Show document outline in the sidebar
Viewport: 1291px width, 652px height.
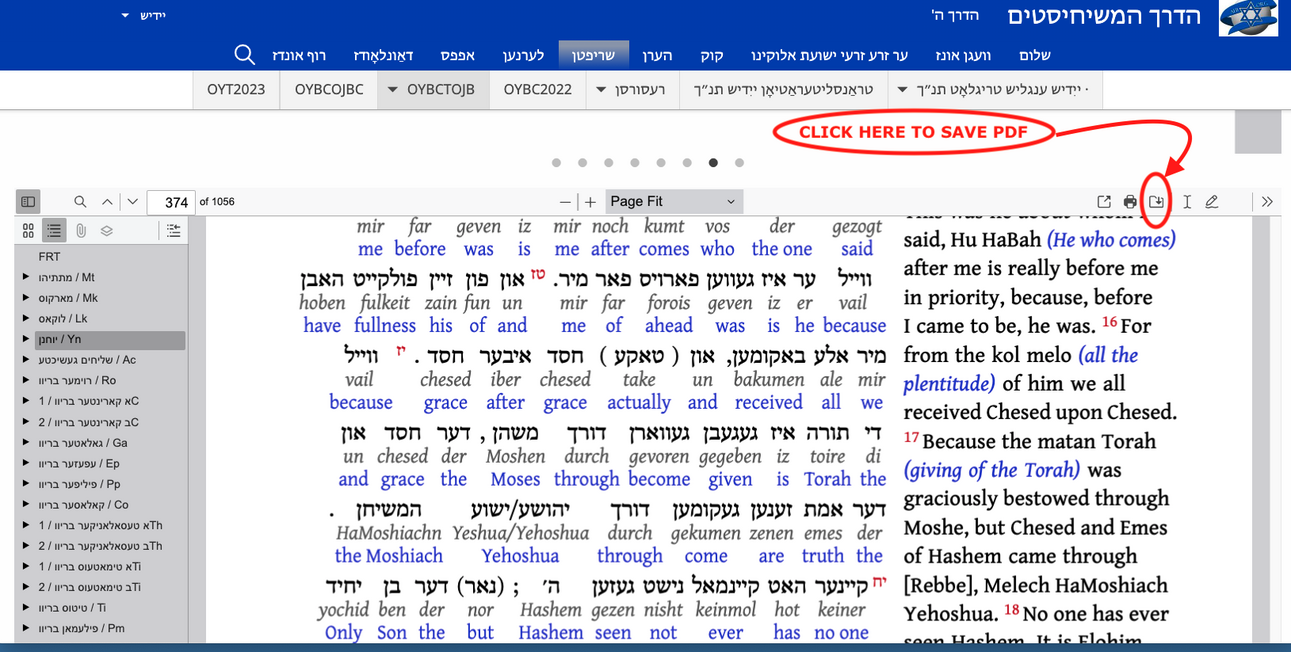pyautogui.click(x=54, y=231)
